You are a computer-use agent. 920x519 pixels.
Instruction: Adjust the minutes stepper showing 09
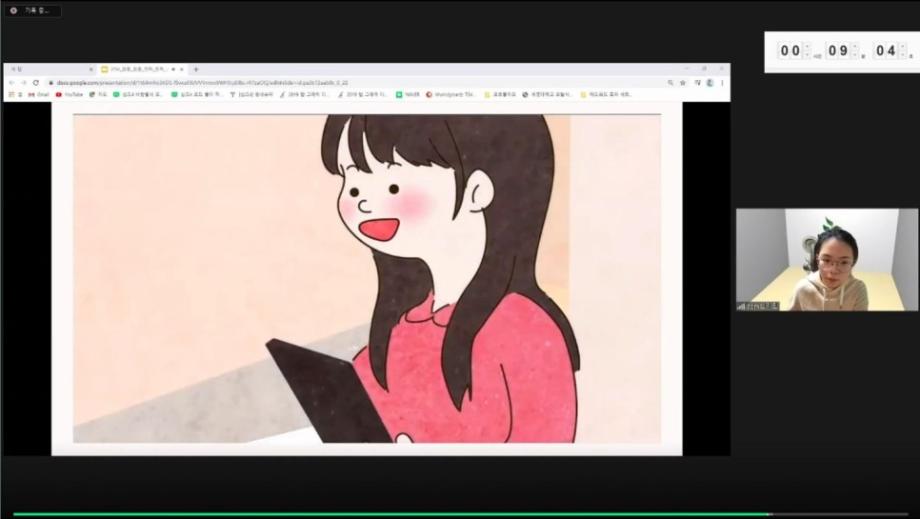pyautogui.click(x=855, y=51)
